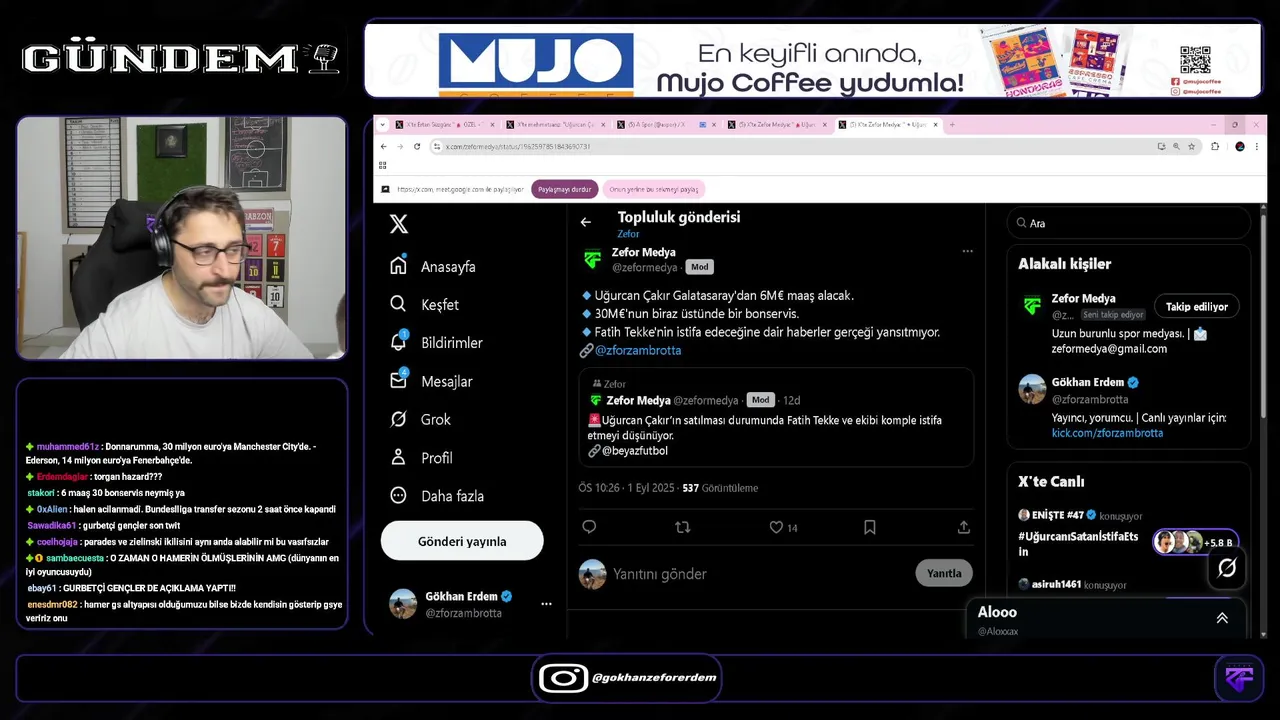1280x720 pixels.
Task: Open Keşfet search page
Action: click(424, 304)
